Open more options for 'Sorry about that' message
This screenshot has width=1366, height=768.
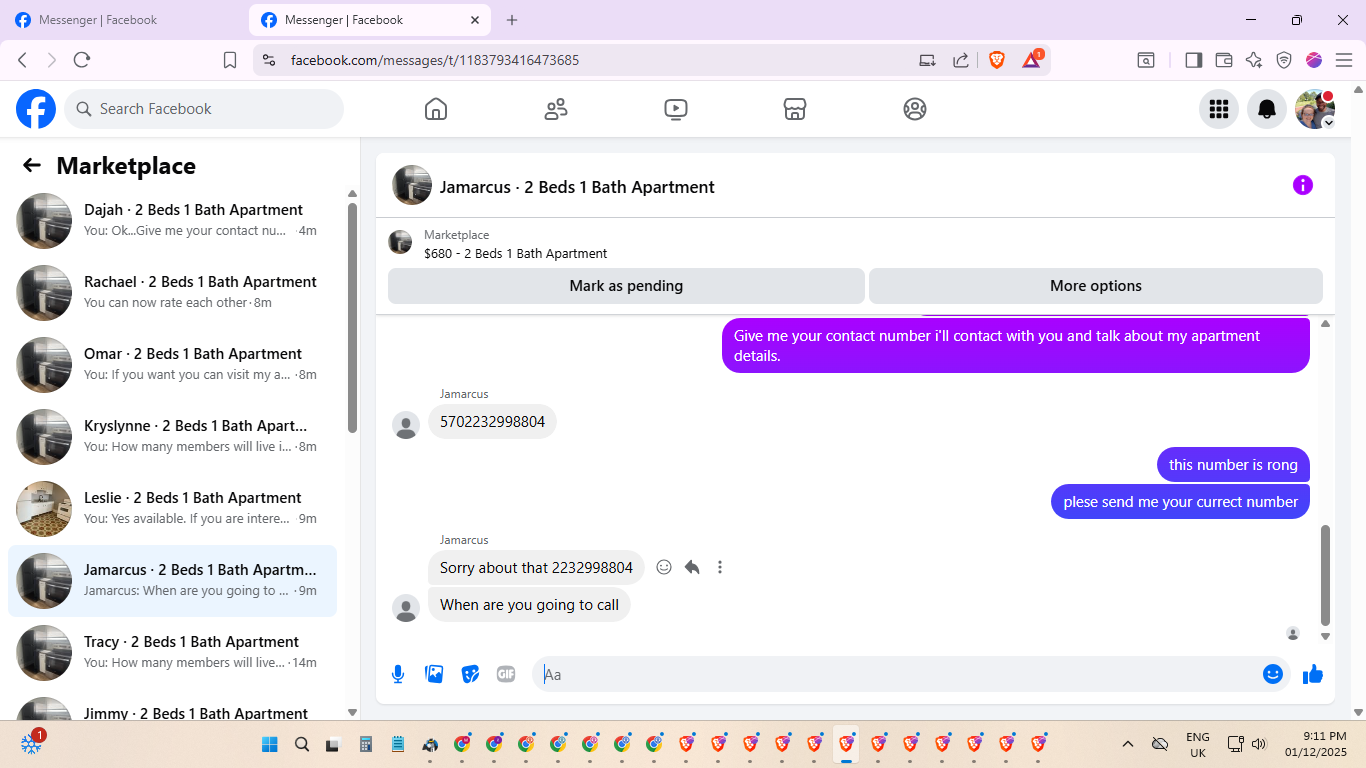[x=720, y=567]
